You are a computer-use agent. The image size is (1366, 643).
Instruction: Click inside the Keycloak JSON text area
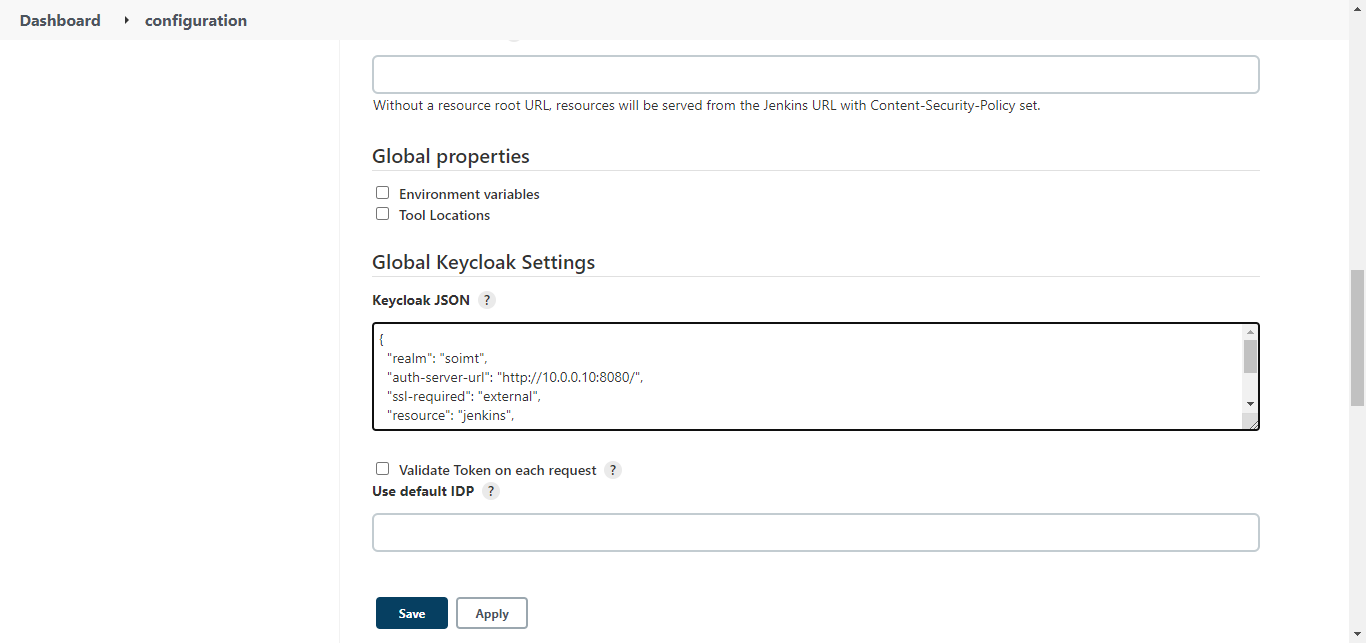click(800, 376)
